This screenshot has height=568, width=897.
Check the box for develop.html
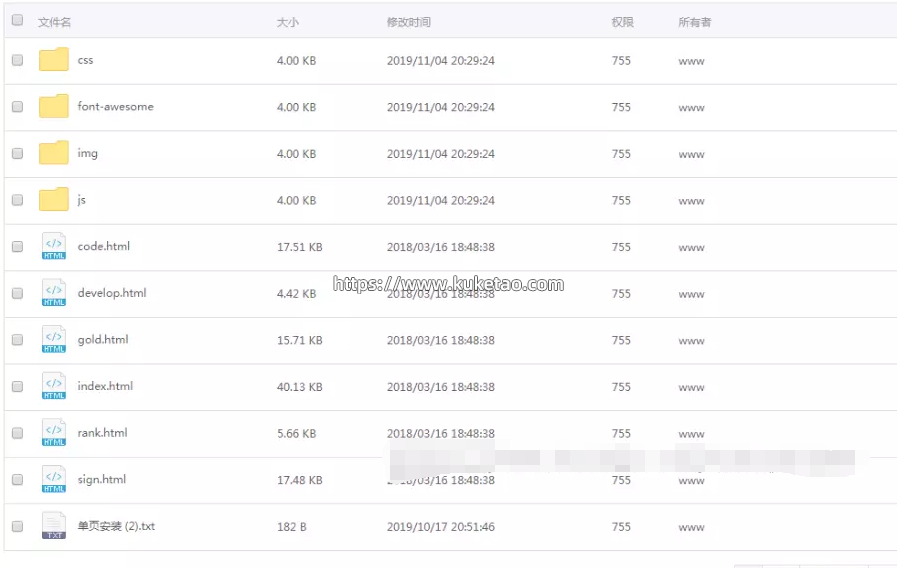(17, 293)
